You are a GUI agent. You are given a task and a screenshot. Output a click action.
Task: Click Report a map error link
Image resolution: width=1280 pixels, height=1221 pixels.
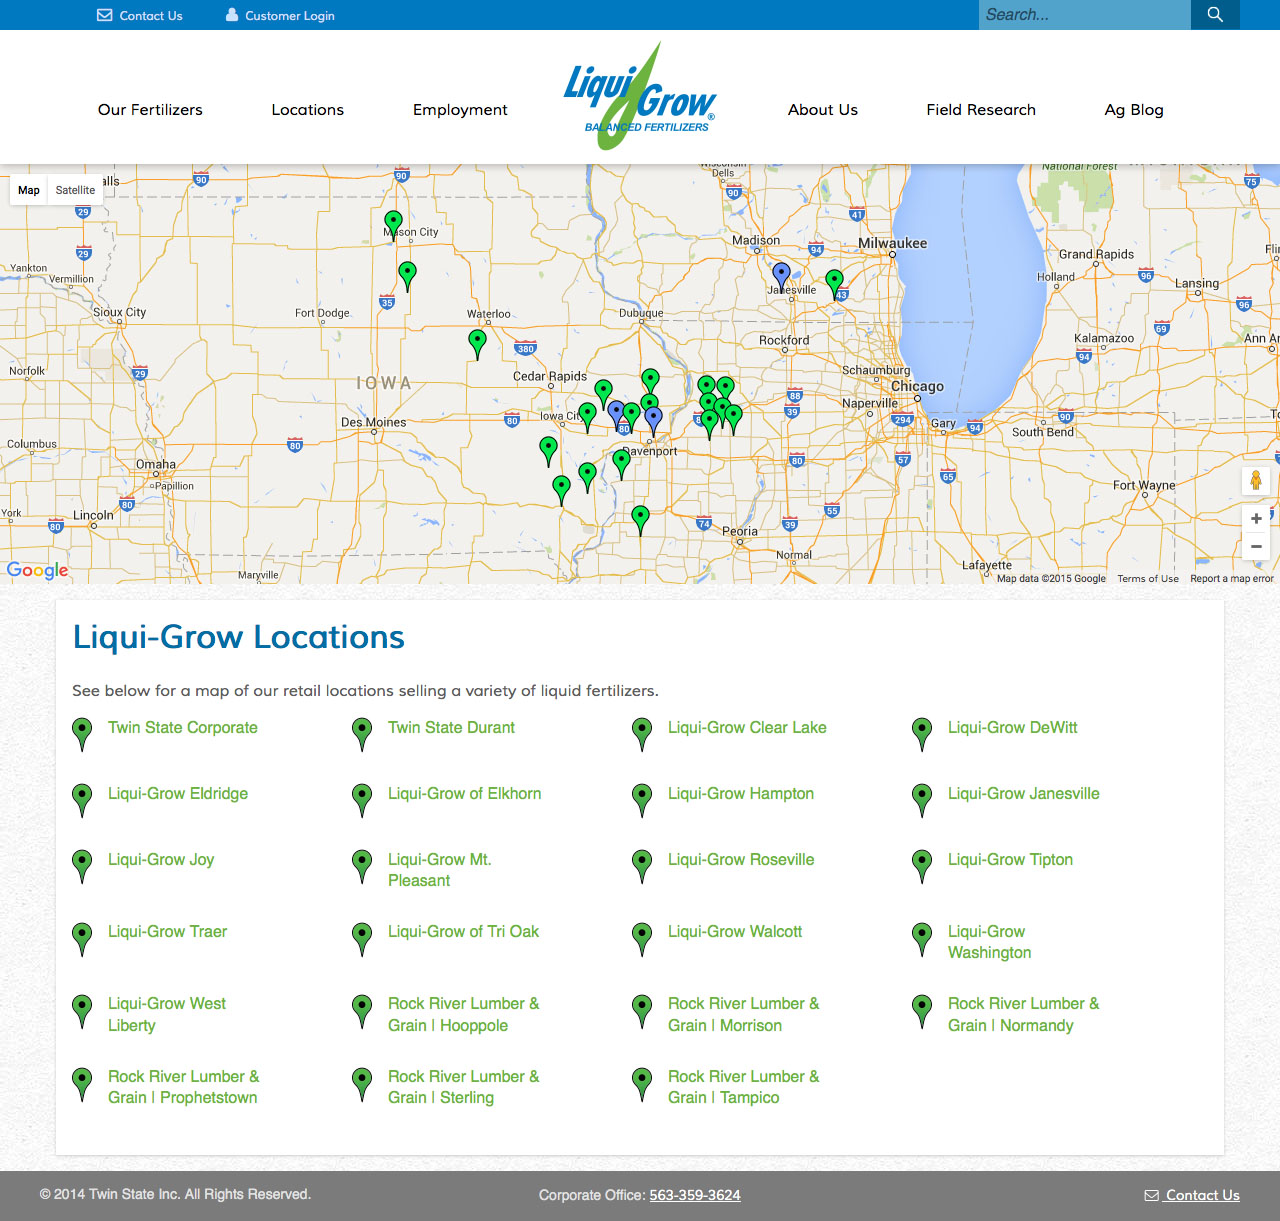click(x=1232, y=578)
